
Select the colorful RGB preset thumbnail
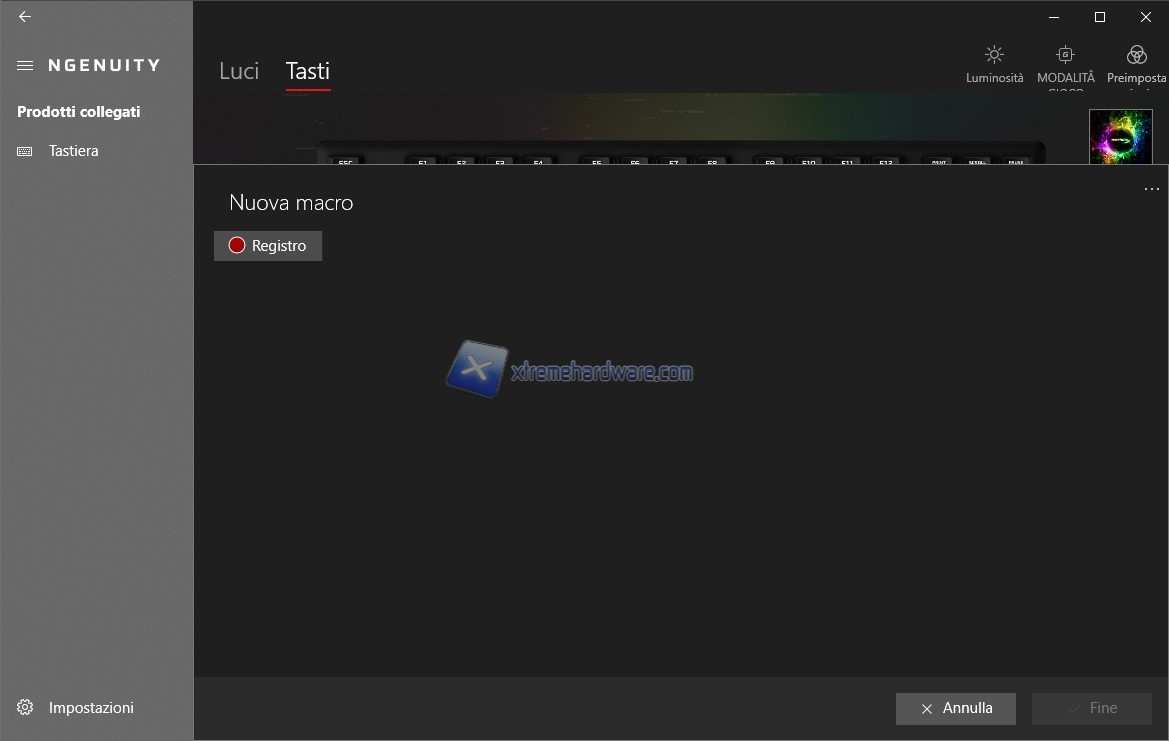pos(1120,136)
